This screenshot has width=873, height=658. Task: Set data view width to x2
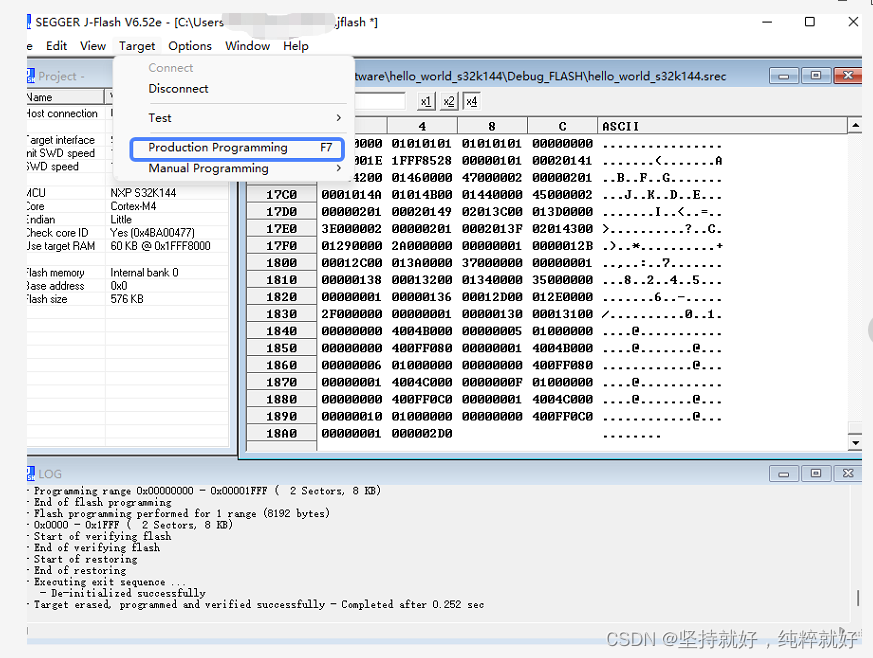pos(449,101)
